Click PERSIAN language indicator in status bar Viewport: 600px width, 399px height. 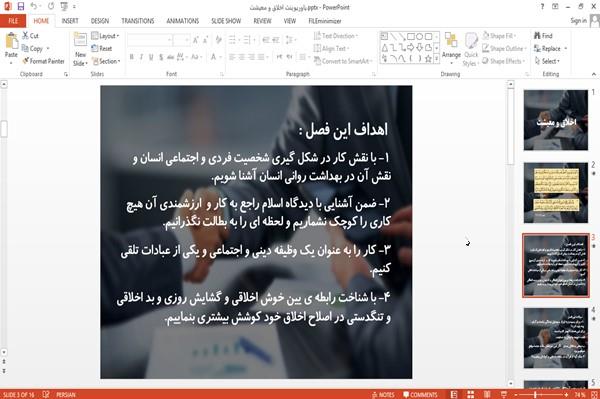(66, 394)
